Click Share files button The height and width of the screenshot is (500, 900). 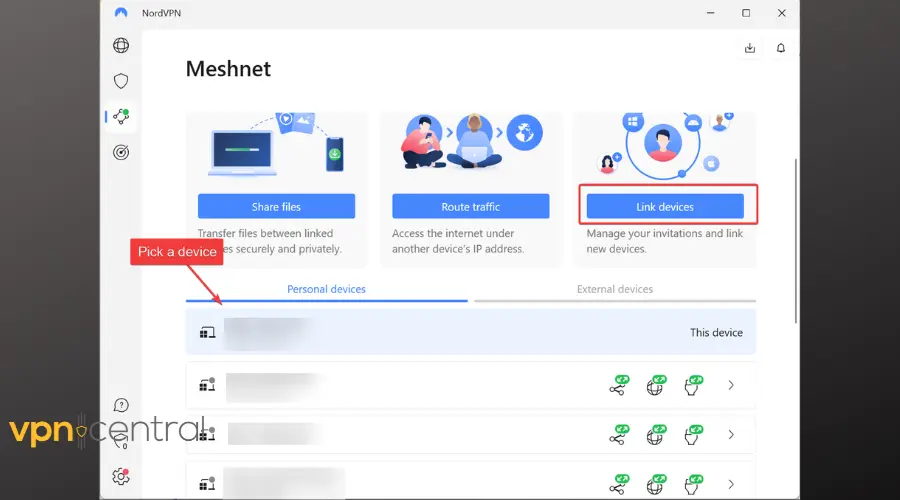point(276,206)
